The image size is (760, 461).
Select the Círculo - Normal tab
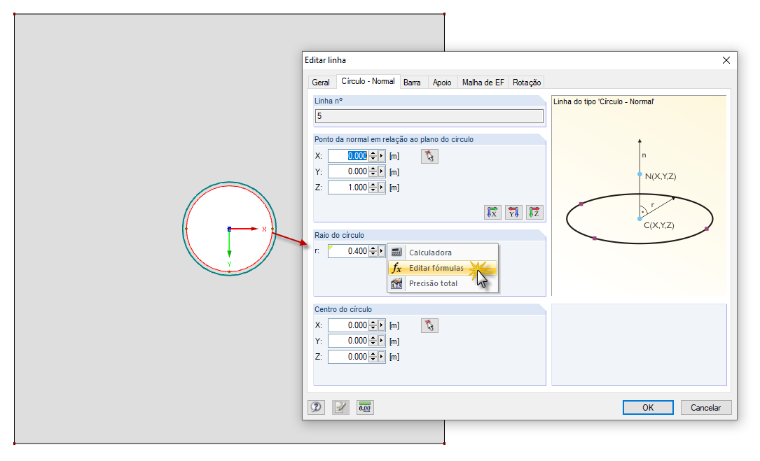click(x=368, y=81)
